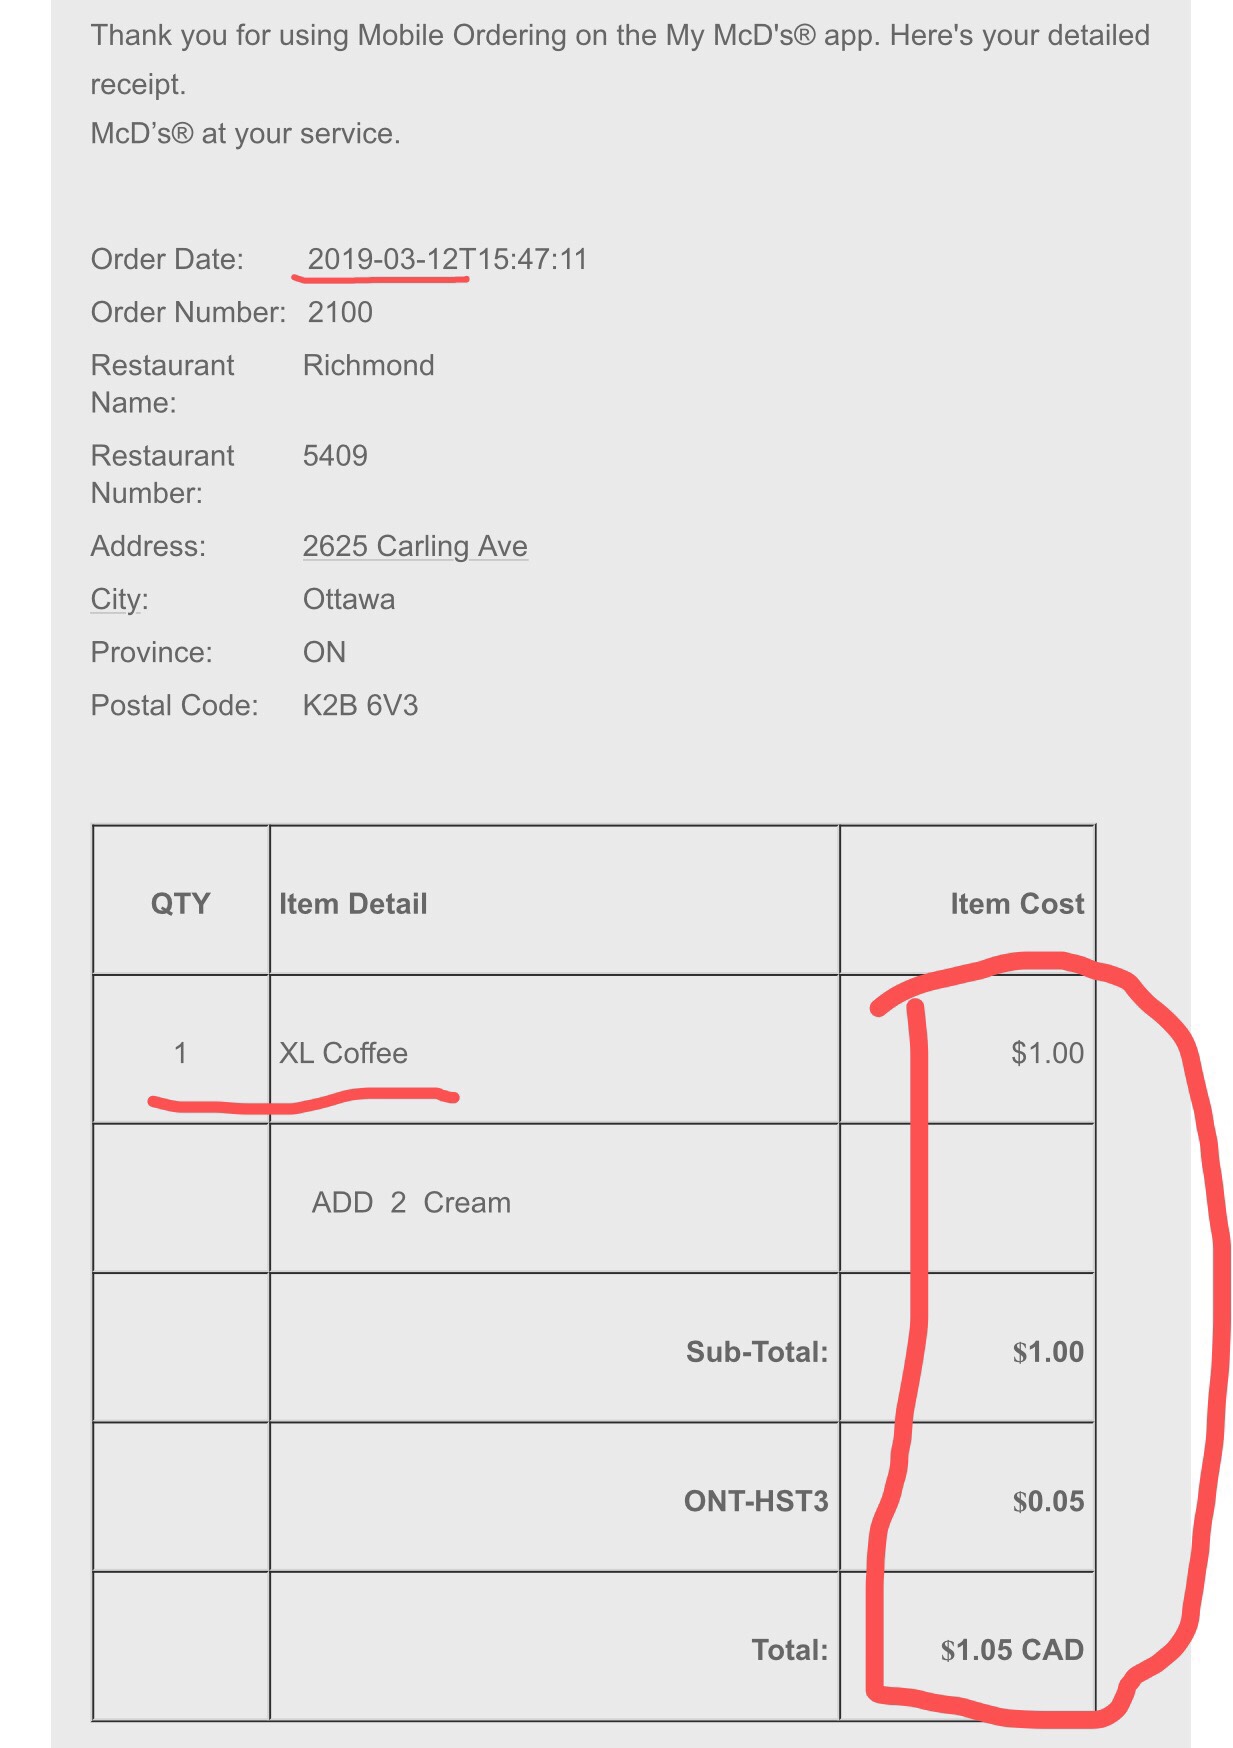Click the ON province value
This screenshot has width=1233, height=1748.
[x=324, y=652]
